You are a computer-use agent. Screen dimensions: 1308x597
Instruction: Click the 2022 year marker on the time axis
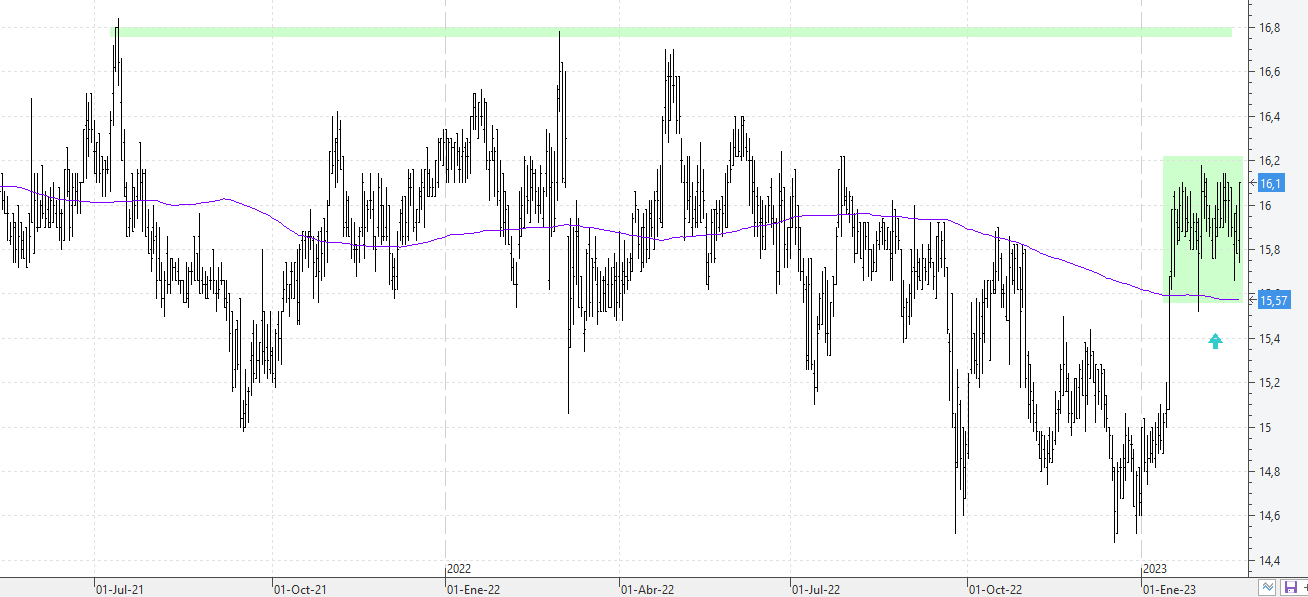tap(460, 569)
